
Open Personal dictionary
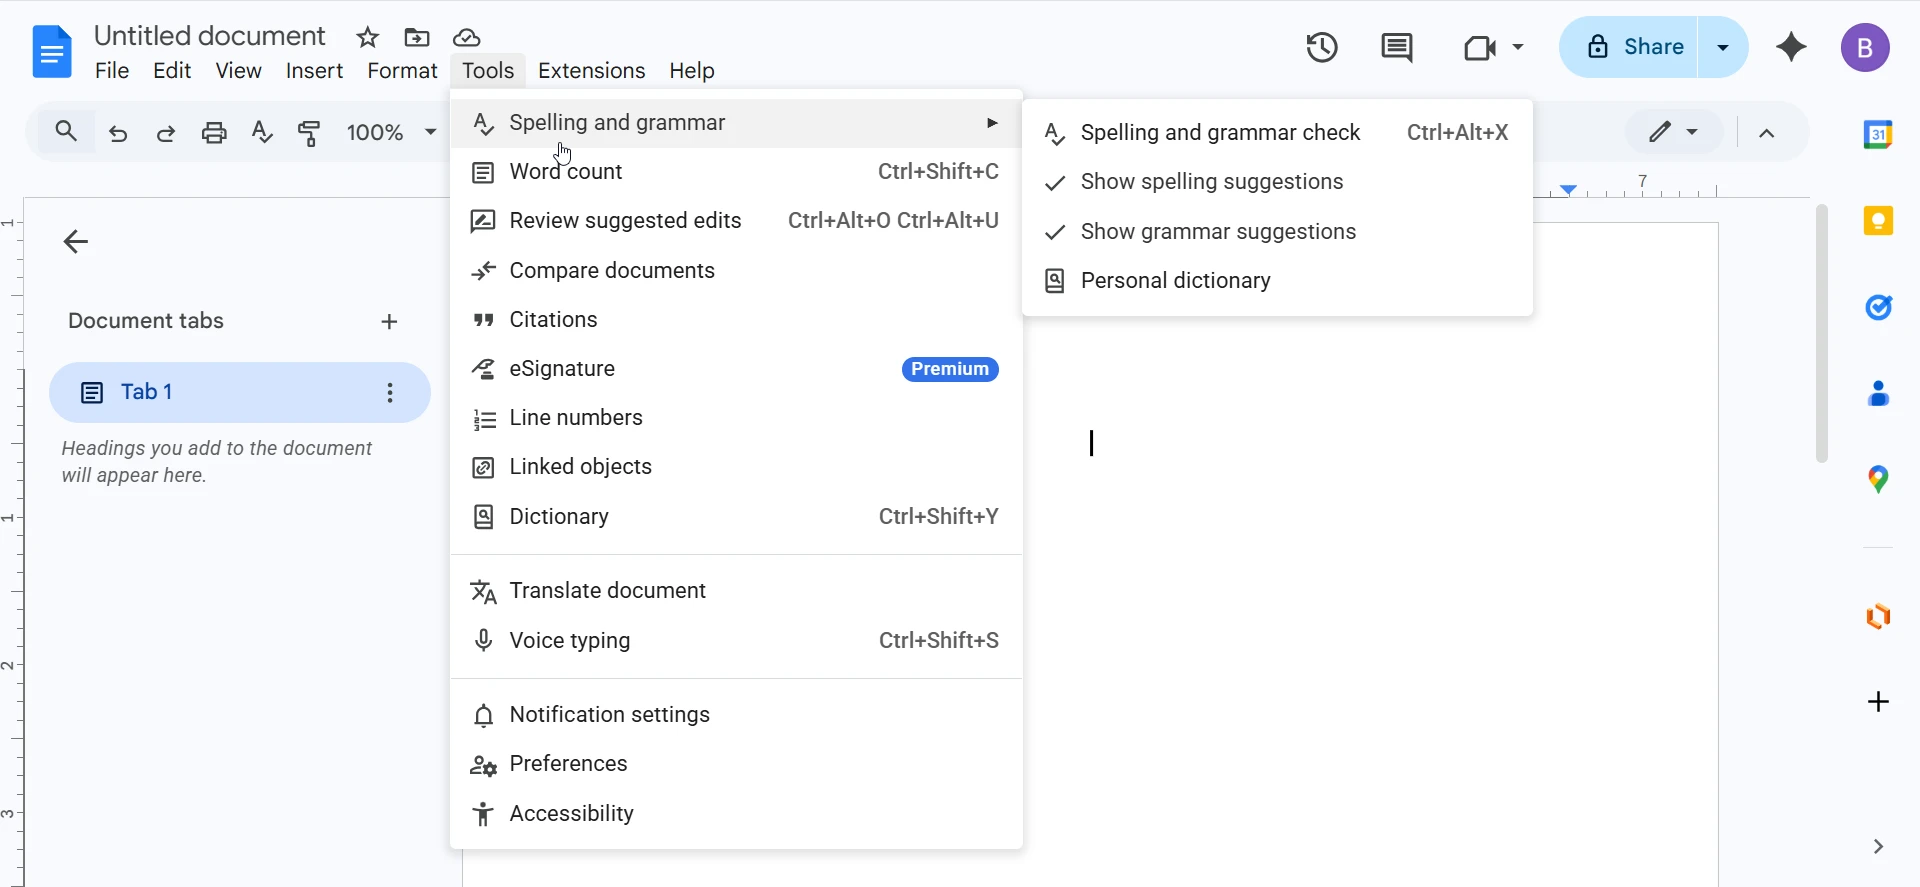click(1175, 281)
